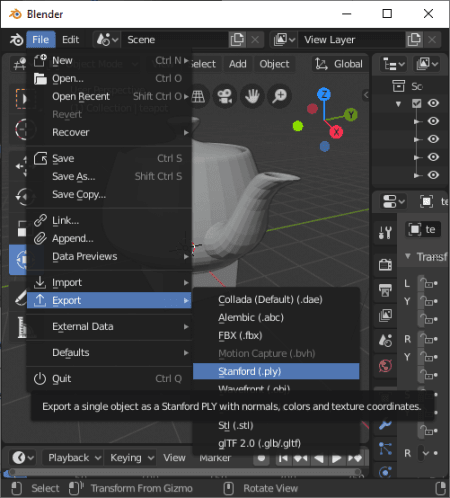Image resolution: width=450 pixels, height=498 pixels.
Task: Click Append... in File menu
Action: coord(109,238)
